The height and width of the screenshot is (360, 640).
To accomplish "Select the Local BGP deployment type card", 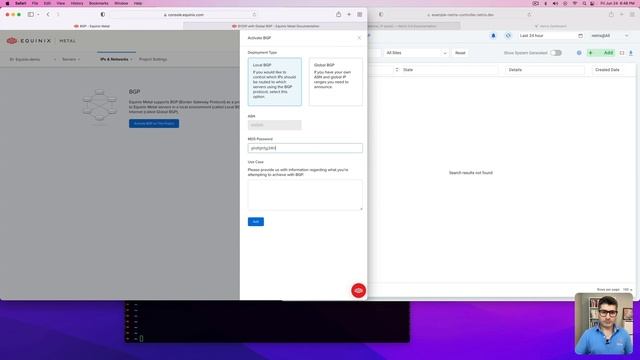I will [275, 82].
